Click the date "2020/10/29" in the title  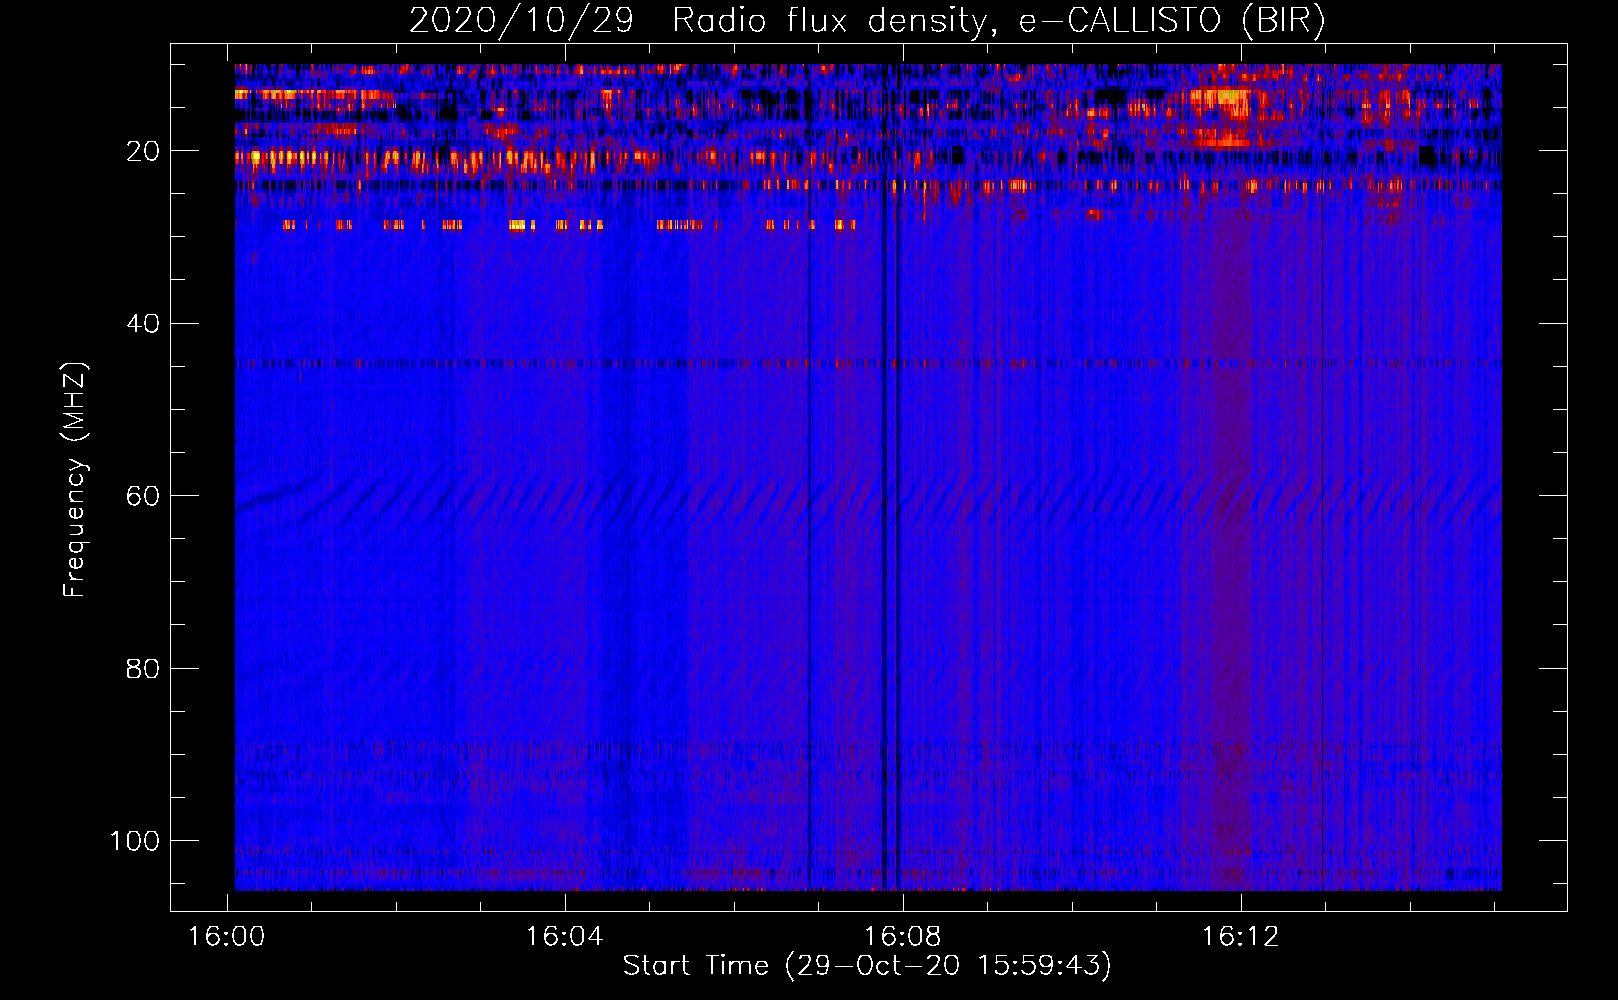(521, 21)
